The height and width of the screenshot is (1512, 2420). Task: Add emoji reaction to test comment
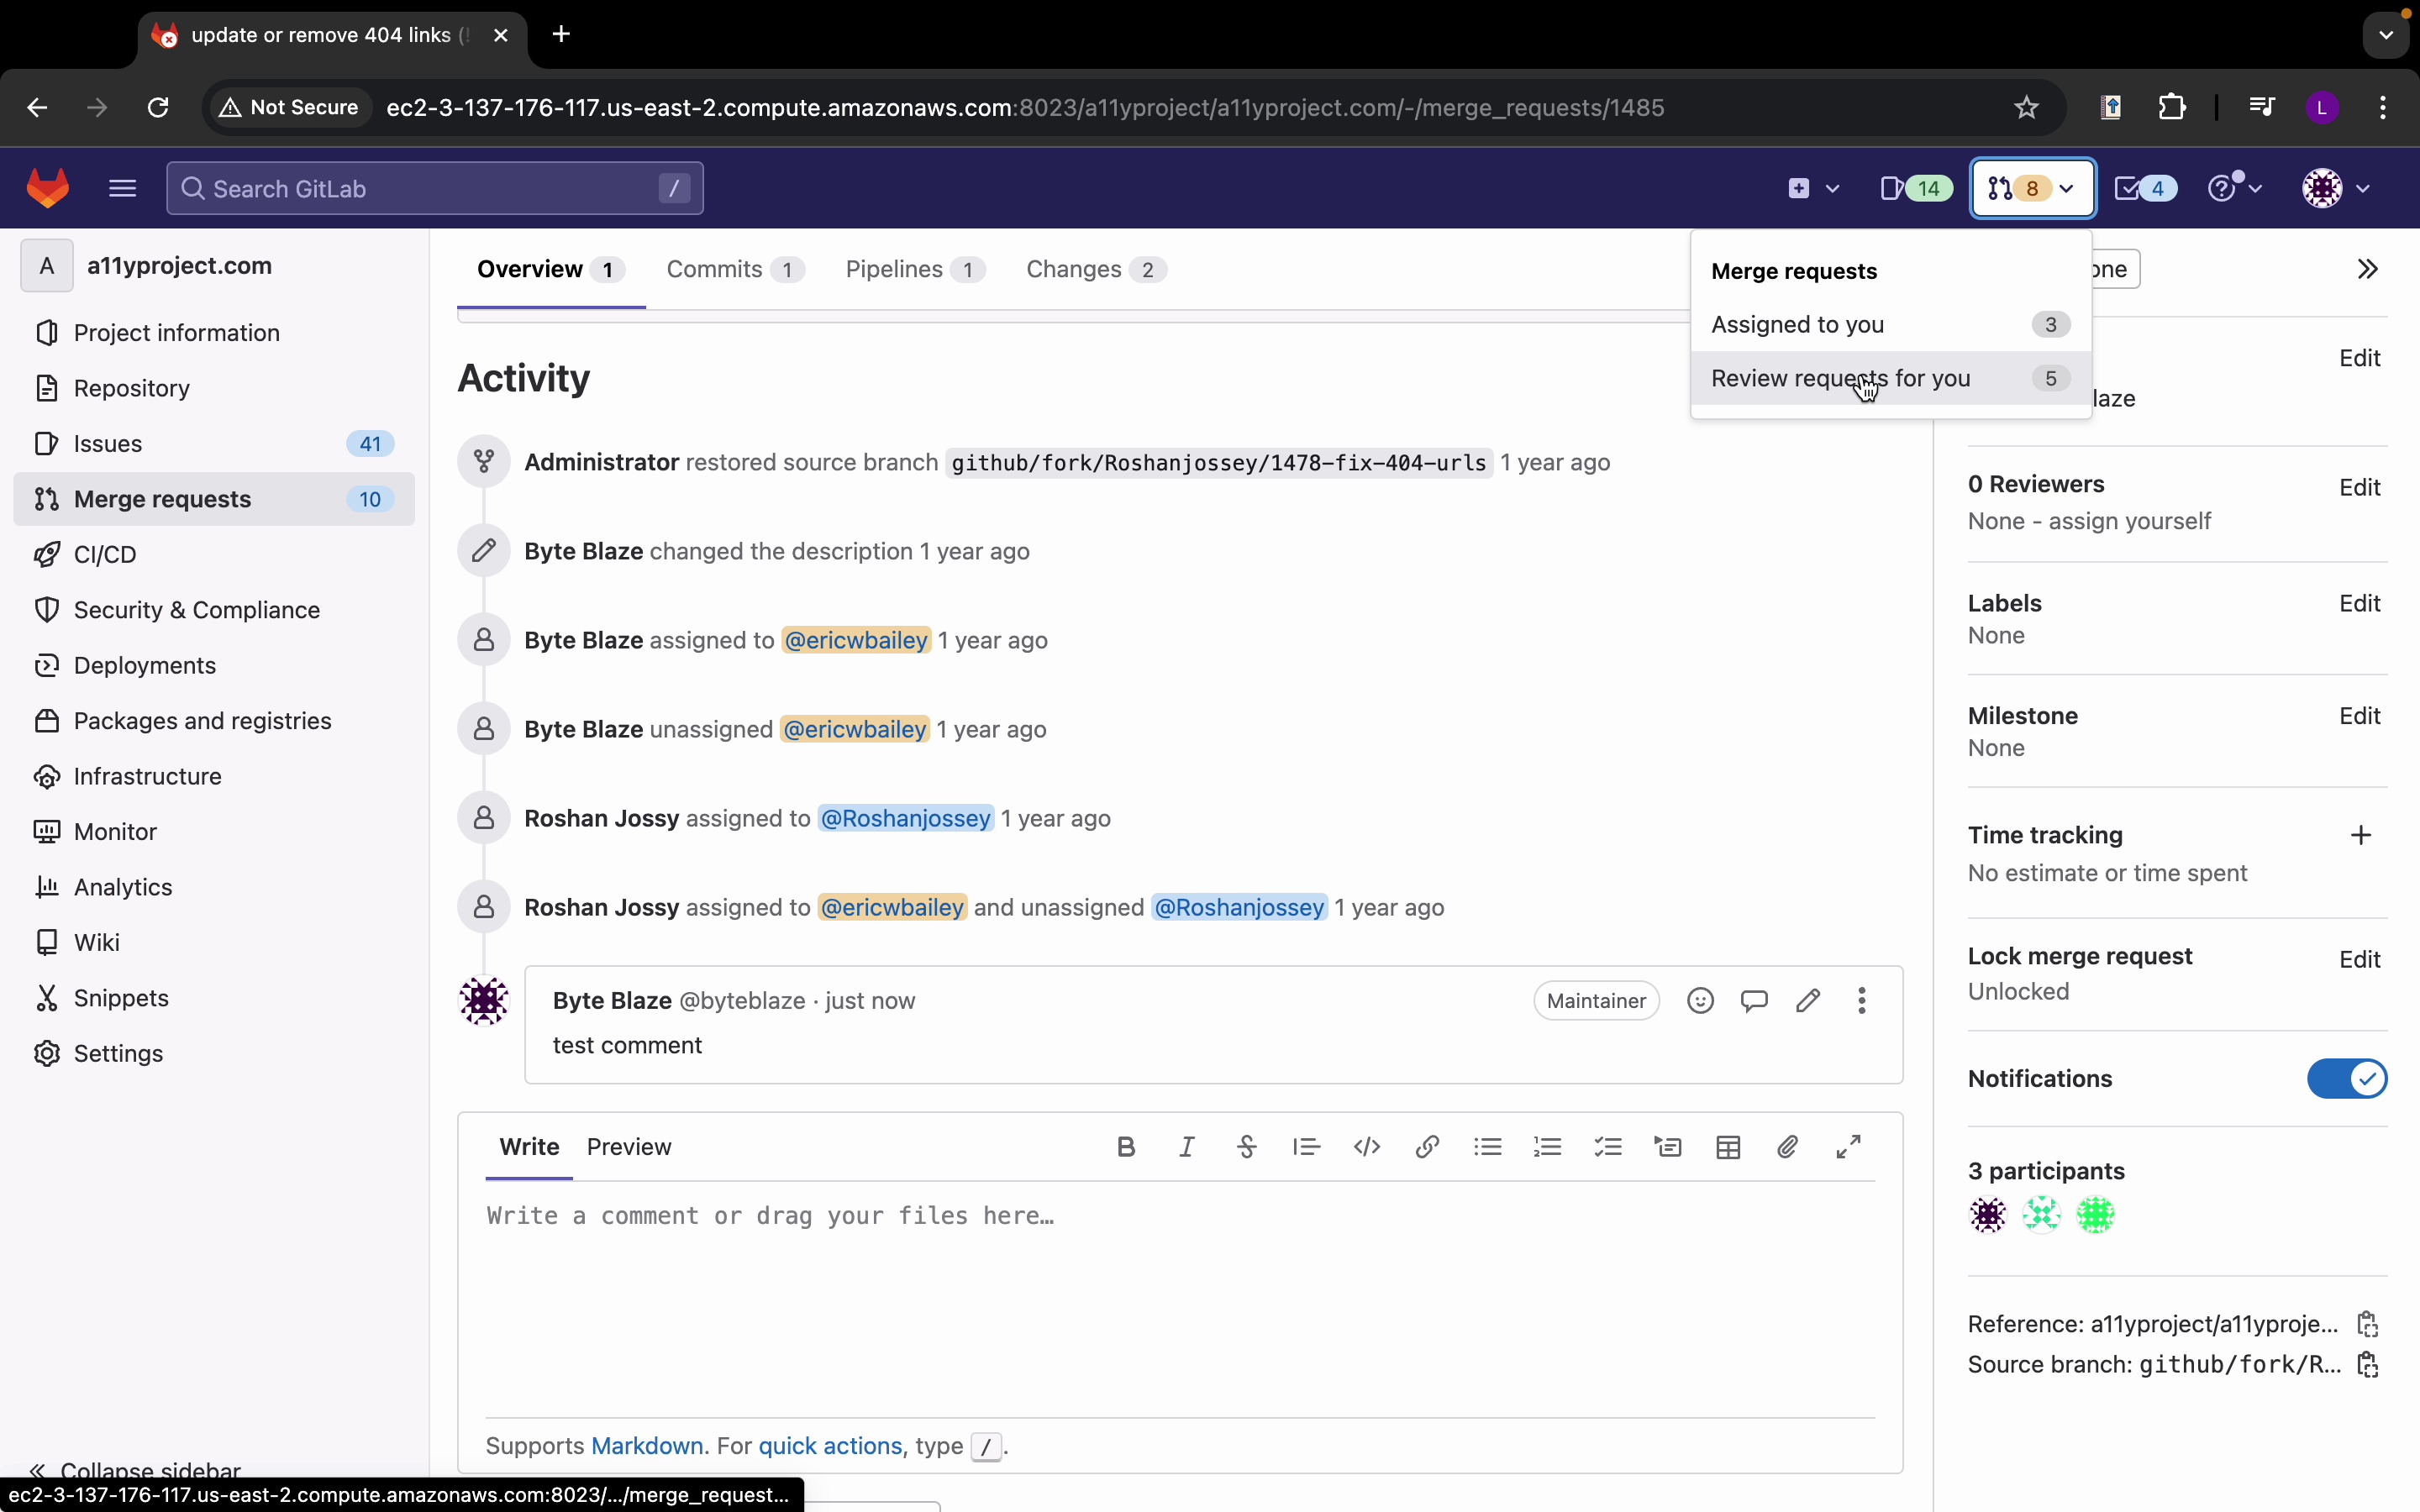point(1700,1001)
